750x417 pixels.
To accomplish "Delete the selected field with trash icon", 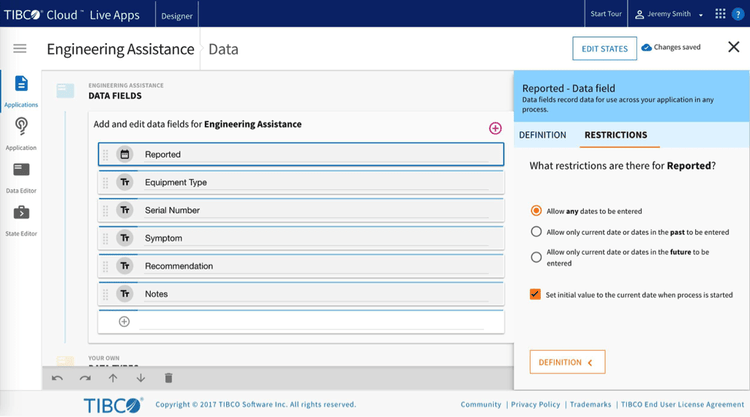I will coord(168,378).
